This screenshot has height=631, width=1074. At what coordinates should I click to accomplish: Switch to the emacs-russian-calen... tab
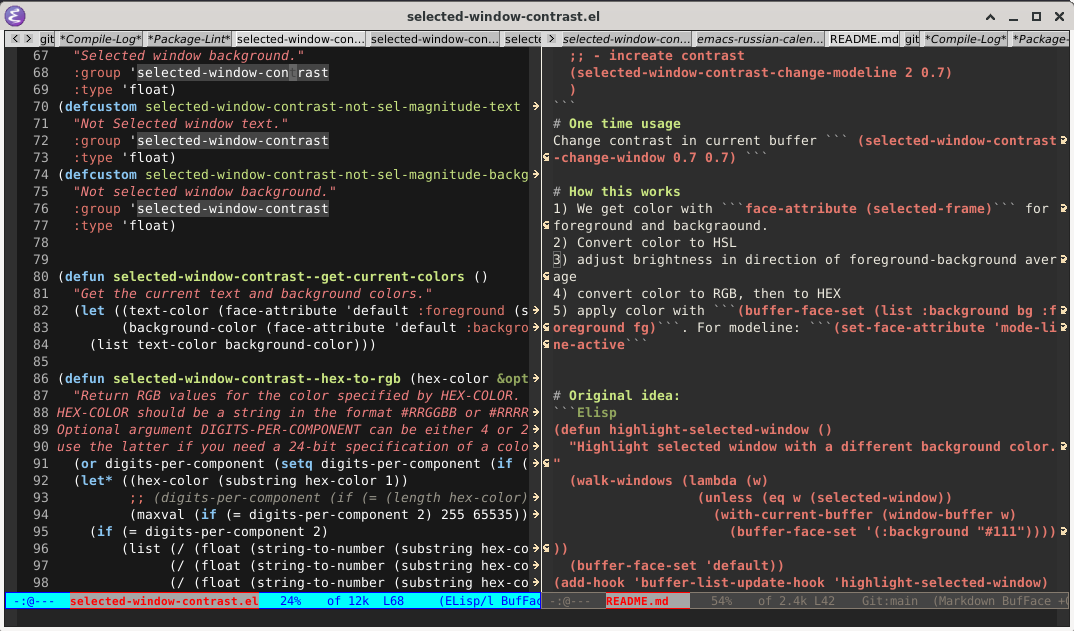[x=760, y=39]
